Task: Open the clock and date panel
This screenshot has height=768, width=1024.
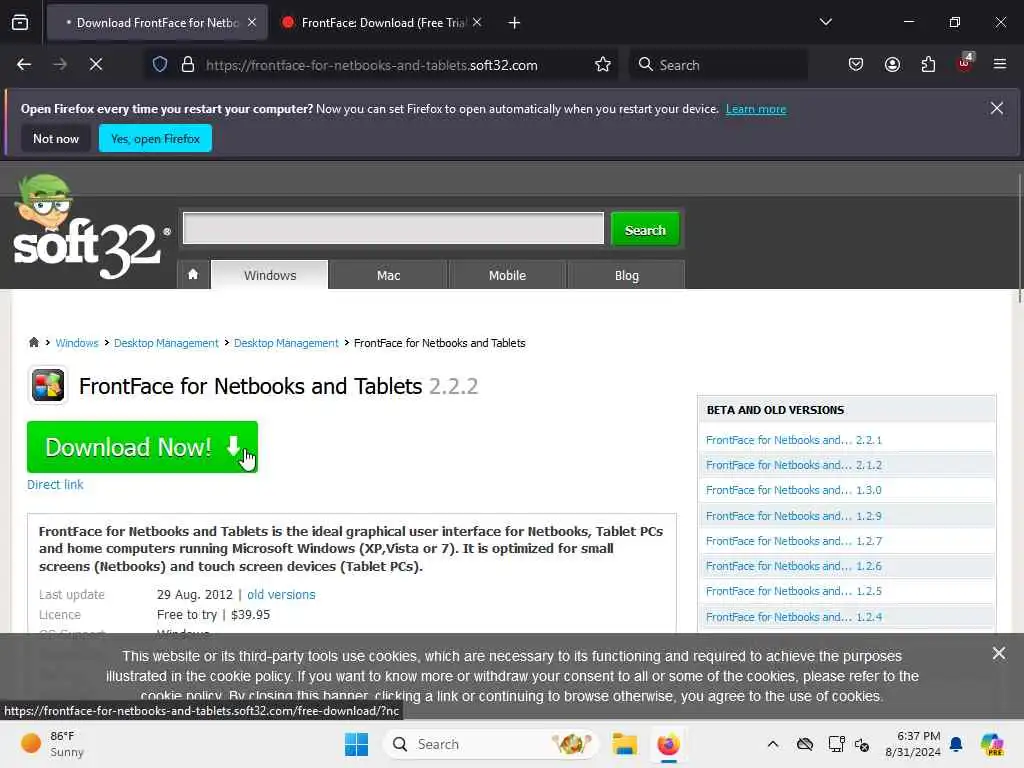Action: 913,744
